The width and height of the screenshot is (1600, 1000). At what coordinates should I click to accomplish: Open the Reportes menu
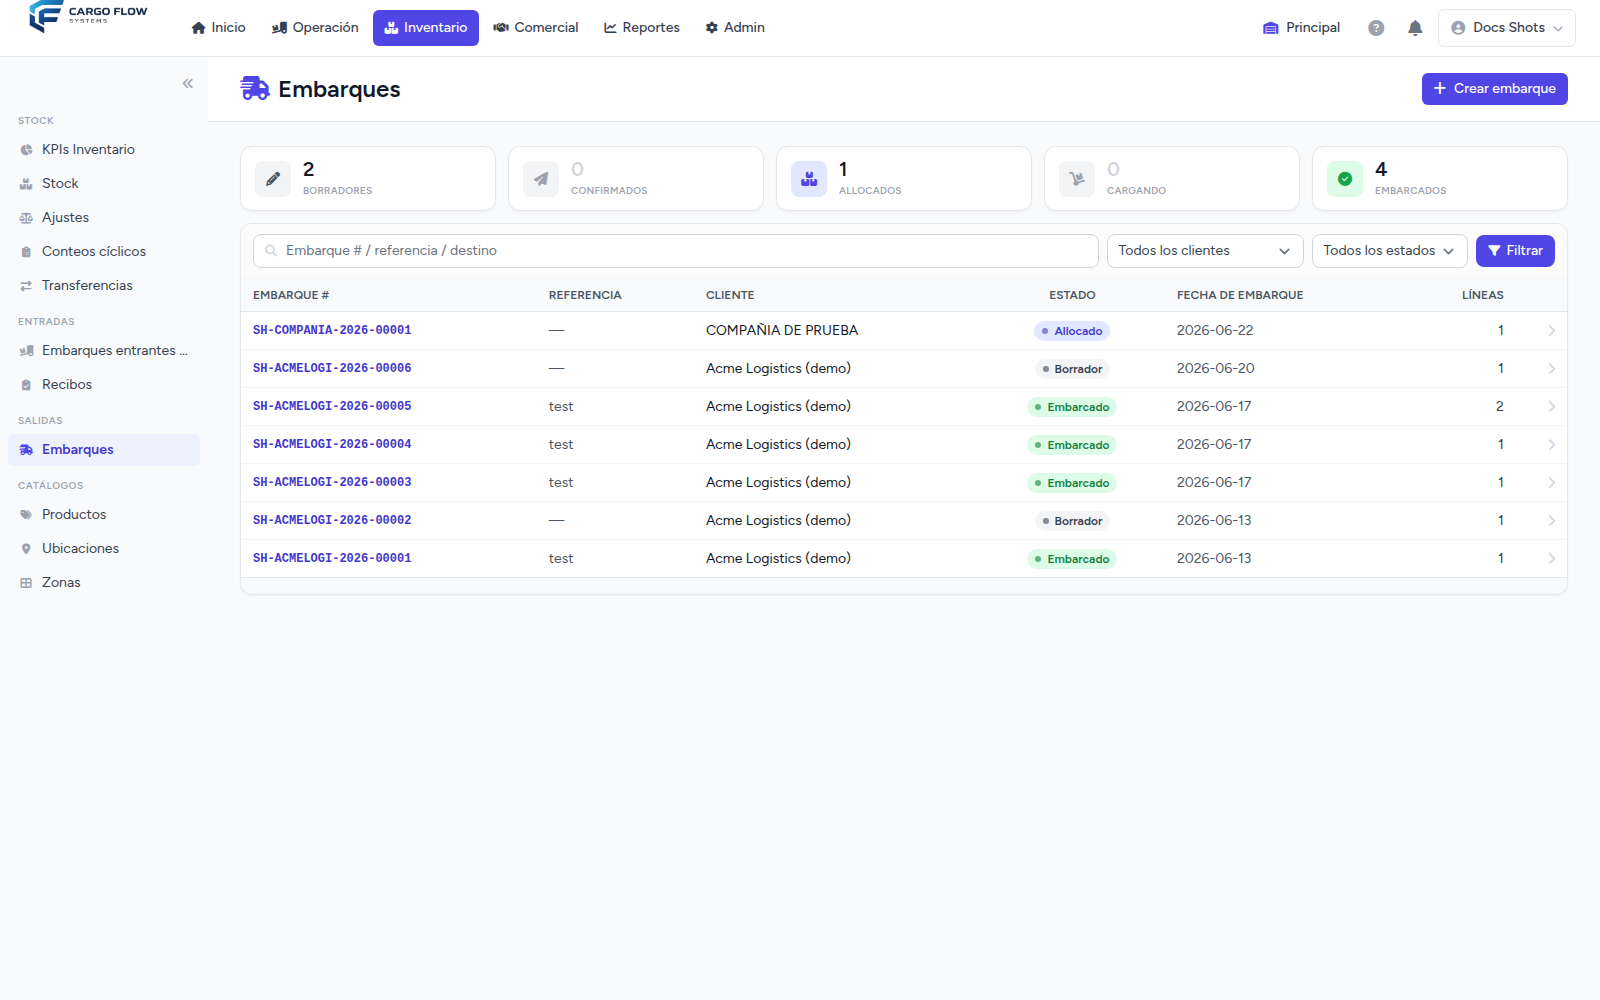pyautogui.click(x=641, y=28)
